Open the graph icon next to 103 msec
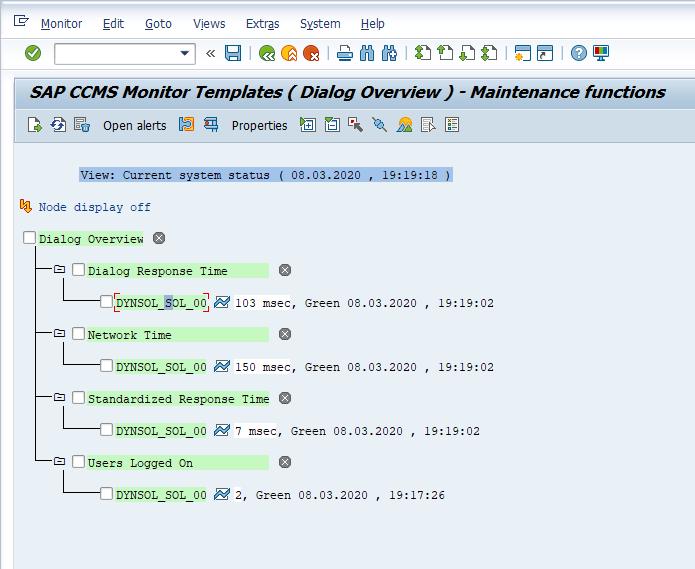695x569 pixels. (222, 302)
